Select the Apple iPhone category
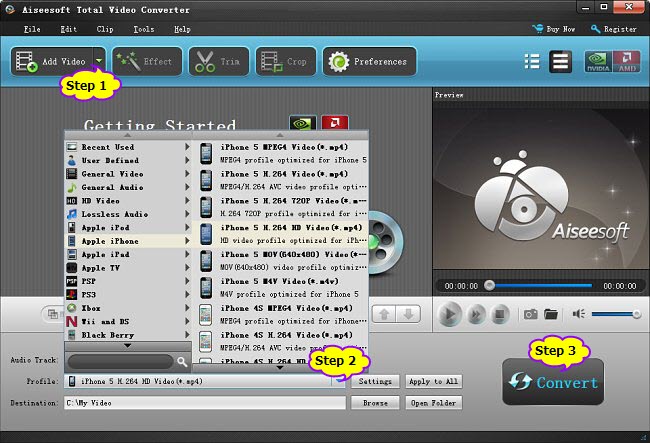Screen dimensions: 650x443 click(128, 241)
